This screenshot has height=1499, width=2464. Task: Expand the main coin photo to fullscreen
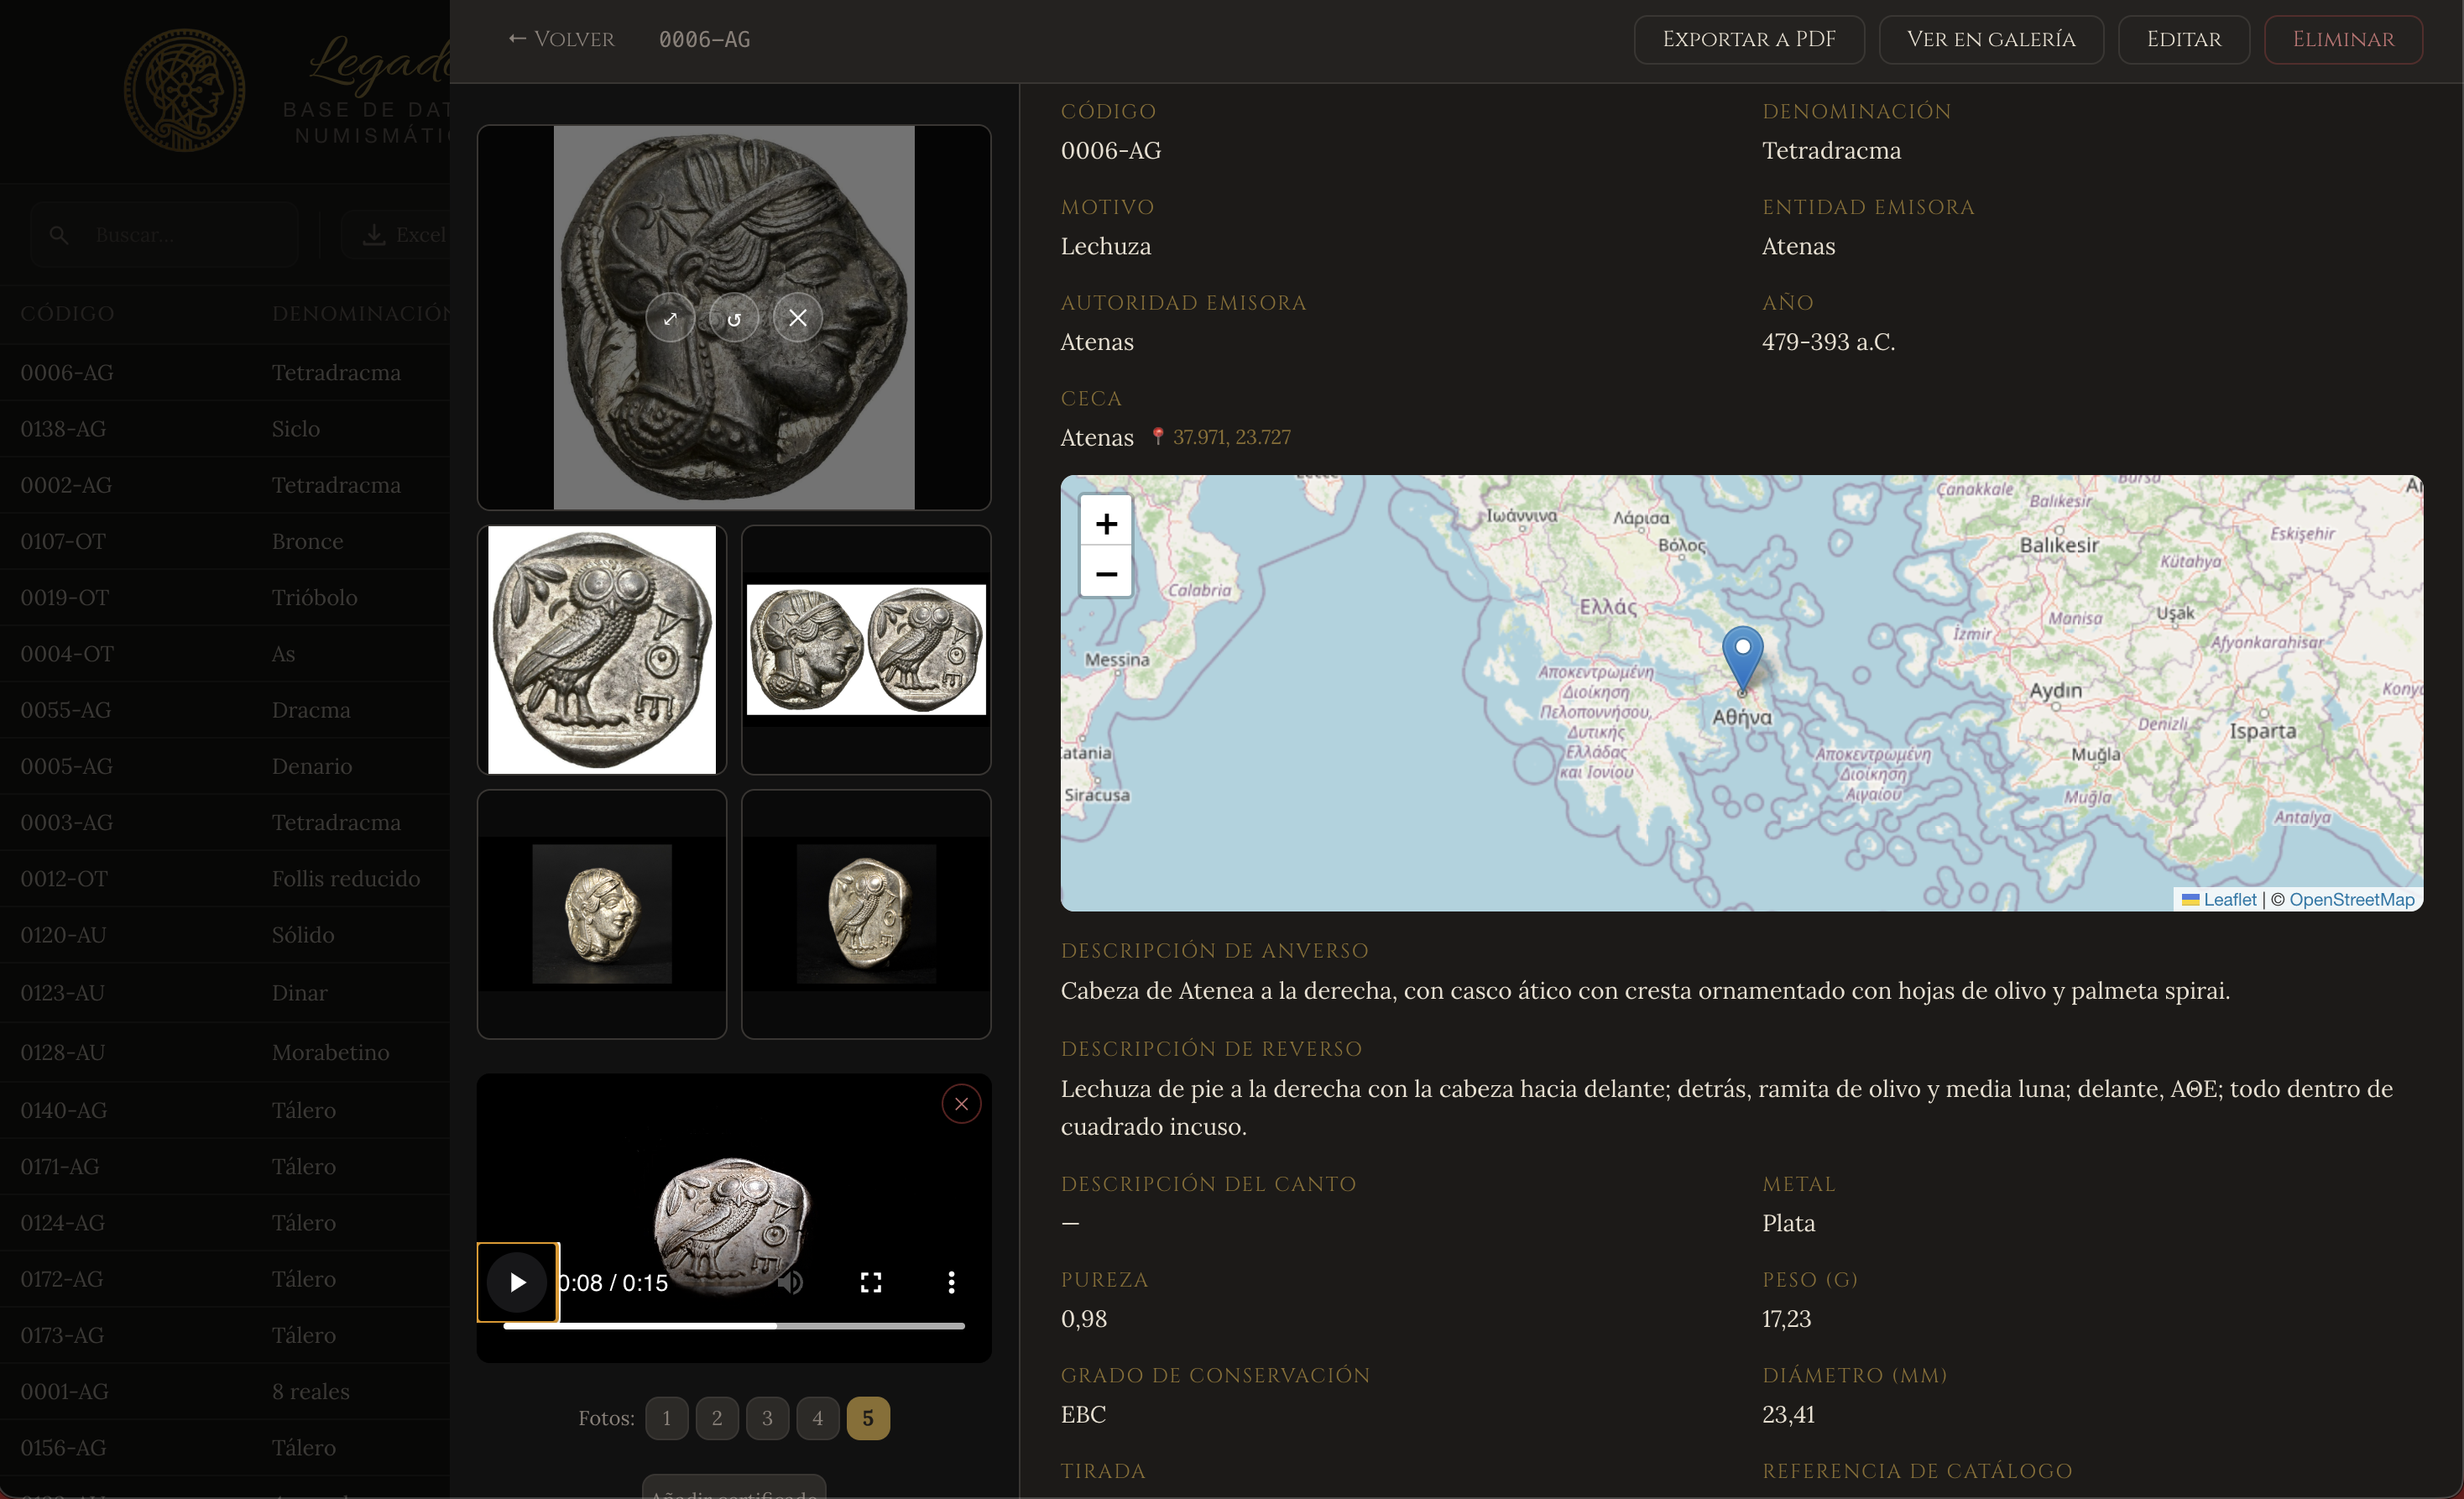pyautogui.click(x=670, y=318)
